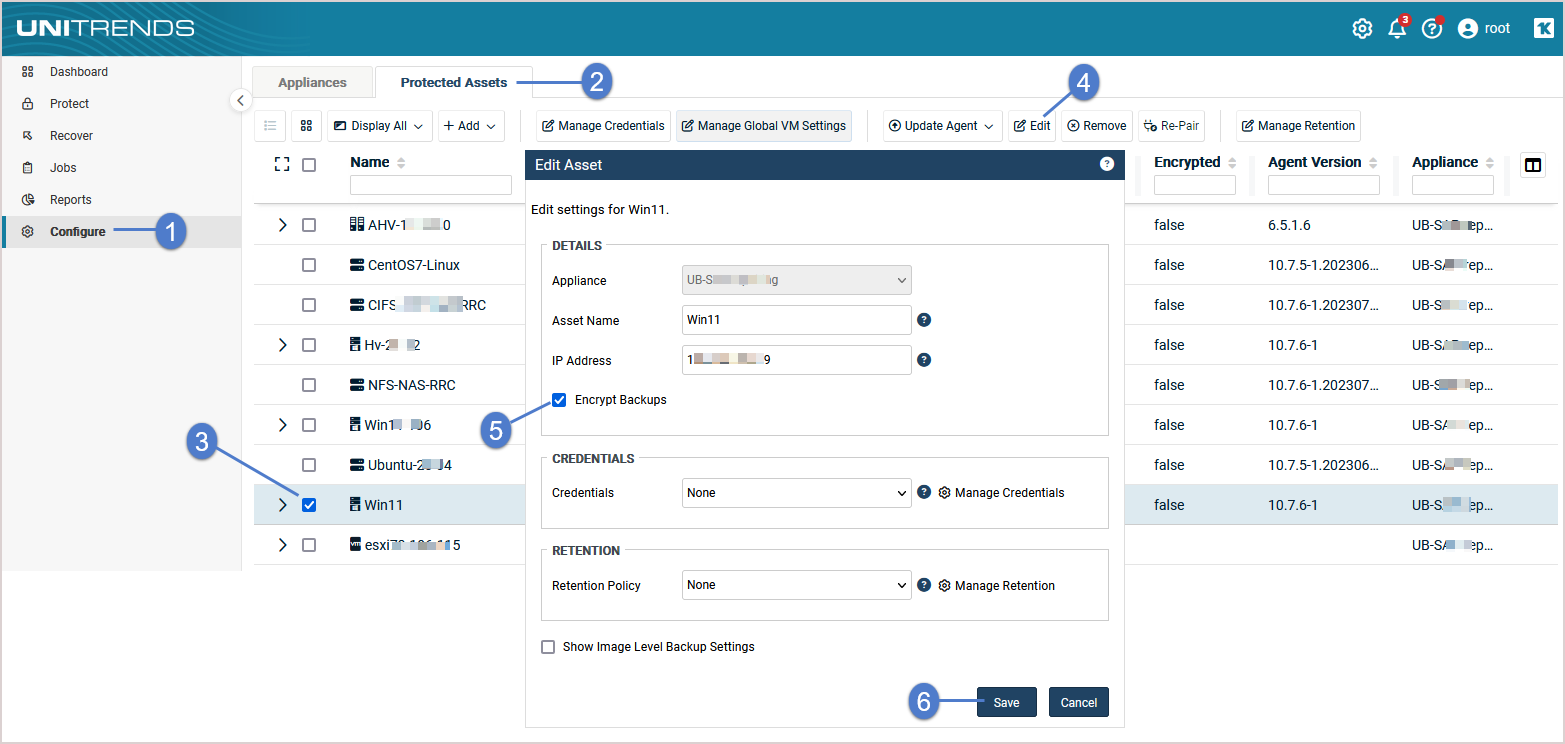Click Manage Credentials toolbar button
1565x744 pixels.
coord(603,126)
